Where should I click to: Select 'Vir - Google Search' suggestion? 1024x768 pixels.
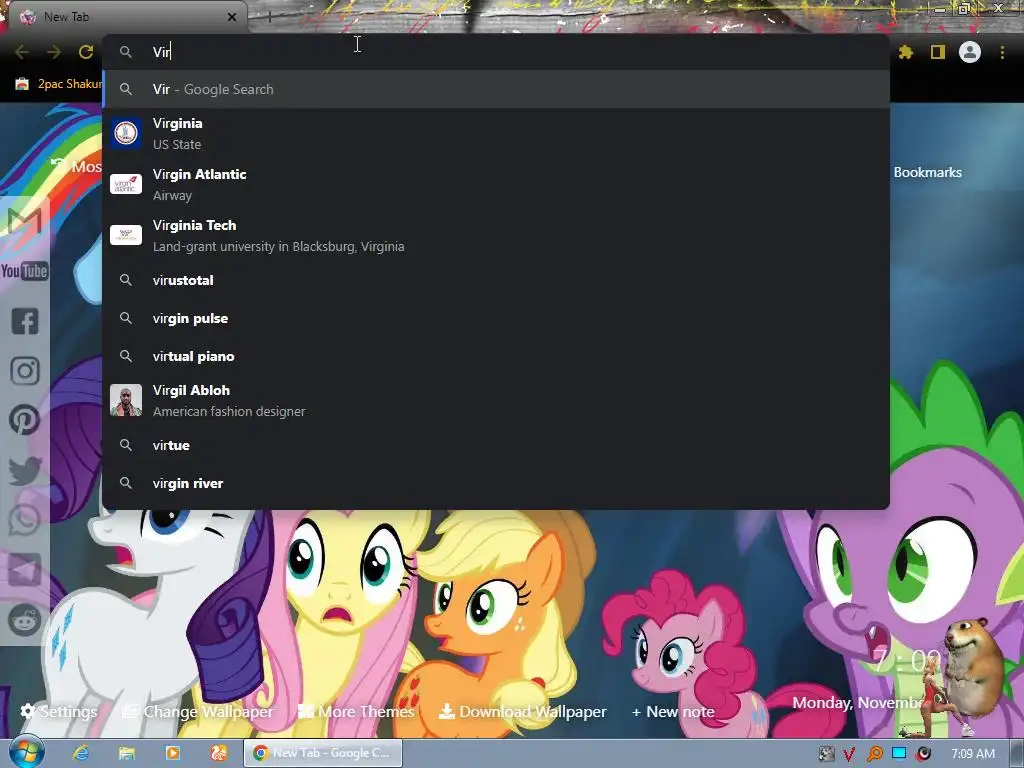coord(496,89)
